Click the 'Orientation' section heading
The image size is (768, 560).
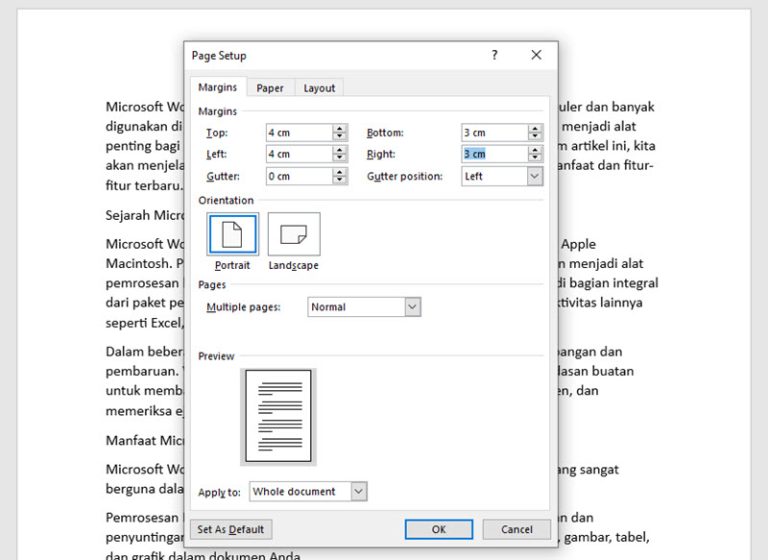226,200
